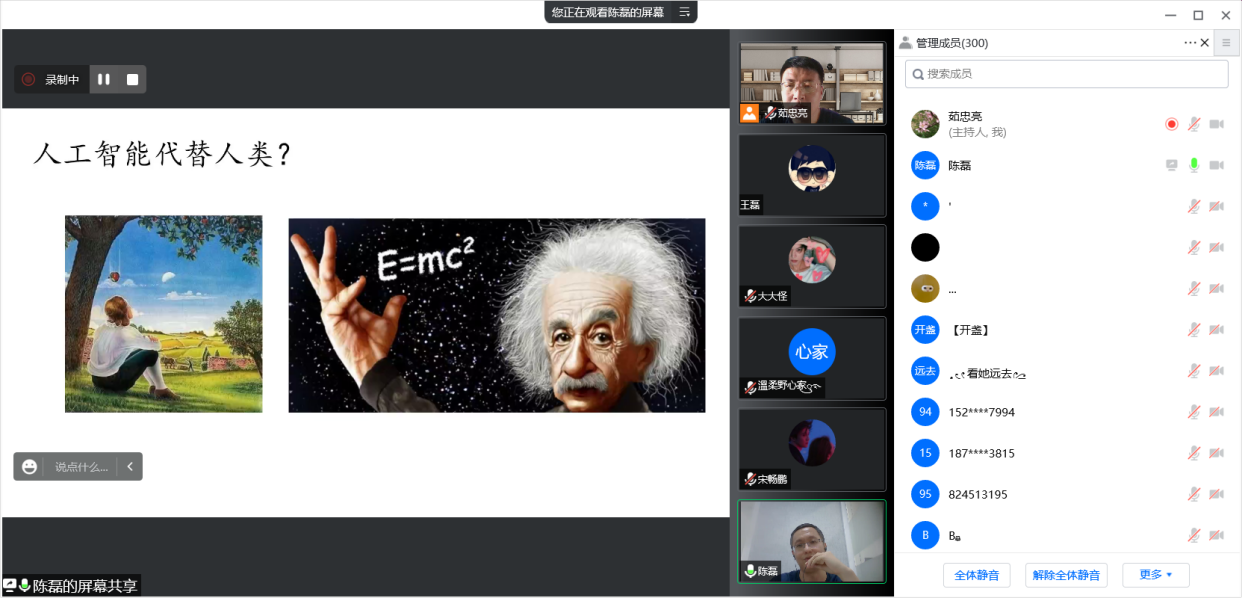Image resolution: width=1242 pixels, height=598 pixels.
Task: Pause the meeting recording
Action: point(104,80)
